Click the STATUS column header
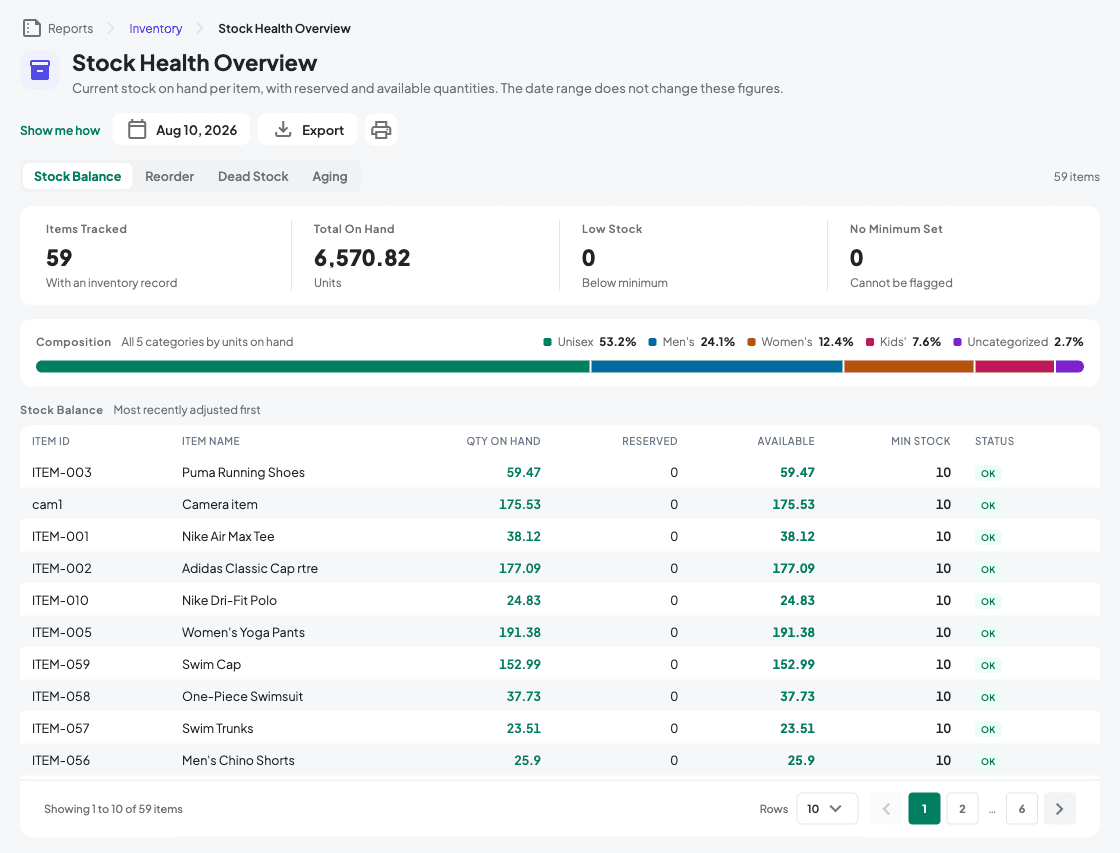Screen dimensions: 1120x853 pyautogui.click(x=994, y=442)
